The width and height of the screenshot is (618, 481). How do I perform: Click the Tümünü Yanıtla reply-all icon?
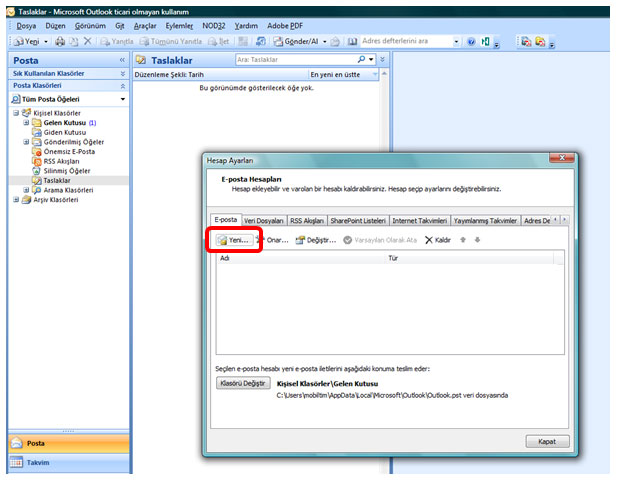[171, 41]
